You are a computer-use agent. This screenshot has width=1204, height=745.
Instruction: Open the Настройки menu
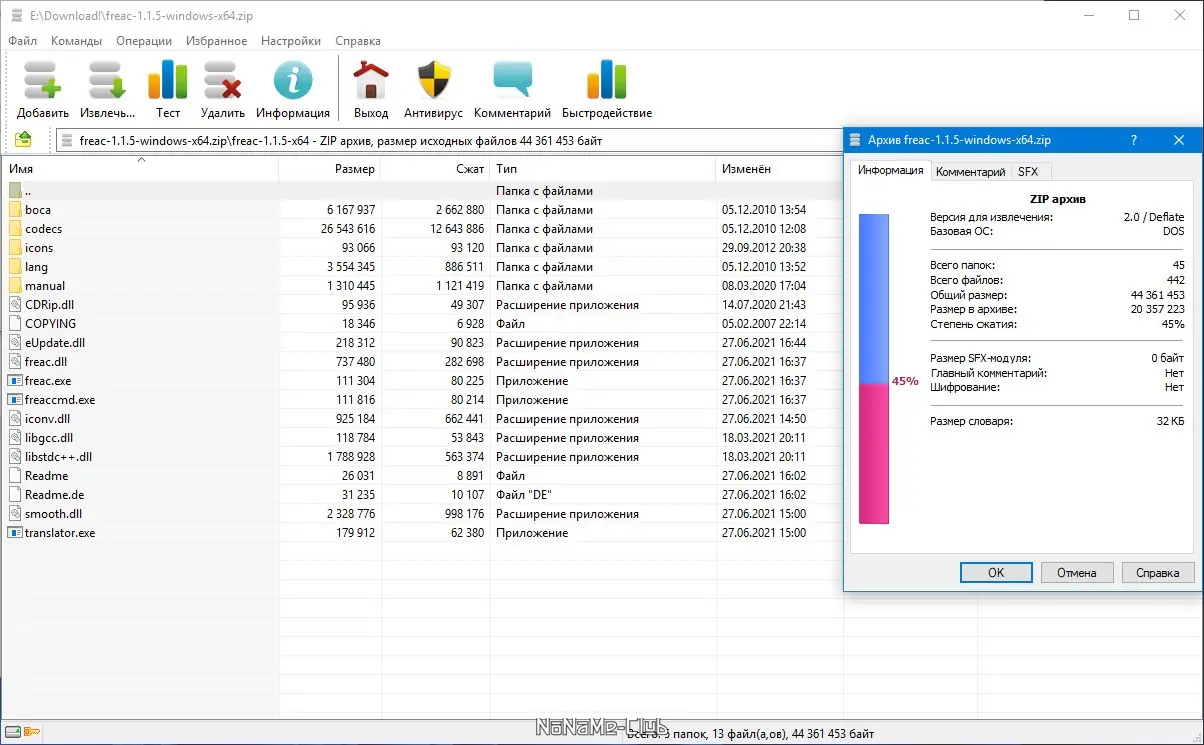(291, 41)
